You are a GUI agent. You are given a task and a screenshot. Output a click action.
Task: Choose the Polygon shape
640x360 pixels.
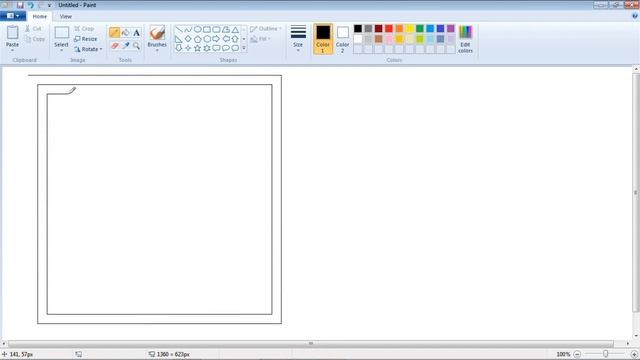[x=226, y=30]
